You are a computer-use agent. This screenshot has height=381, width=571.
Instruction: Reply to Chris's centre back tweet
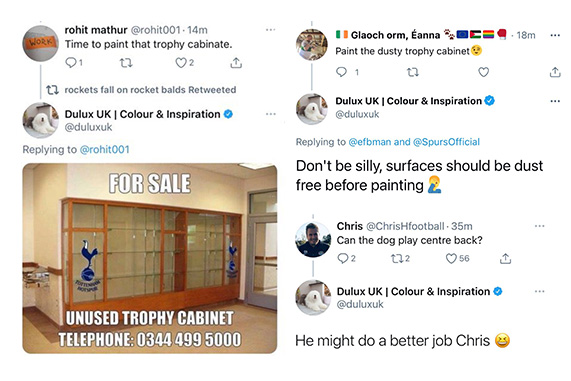pos(343,259)
